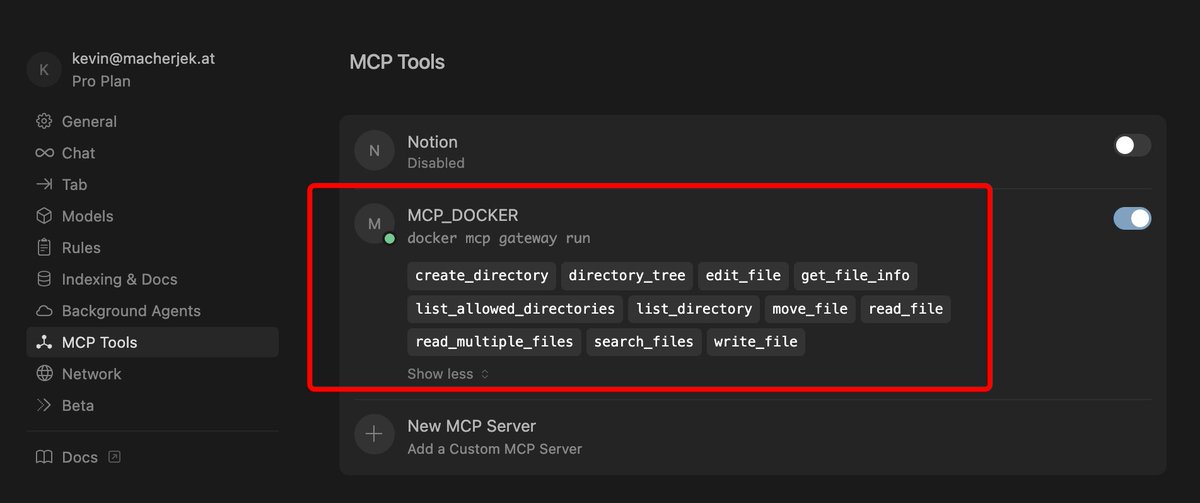1200x503 pixels.
Task: Go to the Beta settings section
Action: click(77, 405)
